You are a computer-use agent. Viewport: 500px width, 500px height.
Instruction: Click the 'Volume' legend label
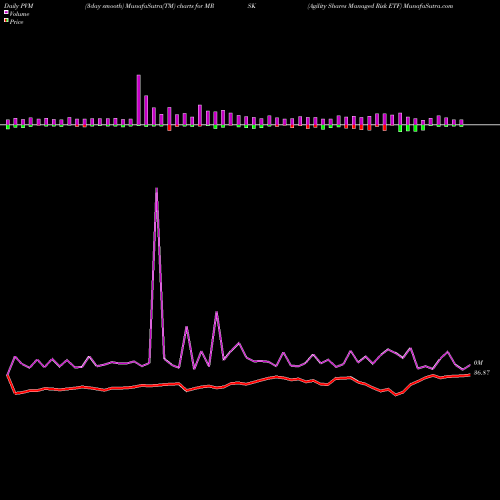(19, 14)
